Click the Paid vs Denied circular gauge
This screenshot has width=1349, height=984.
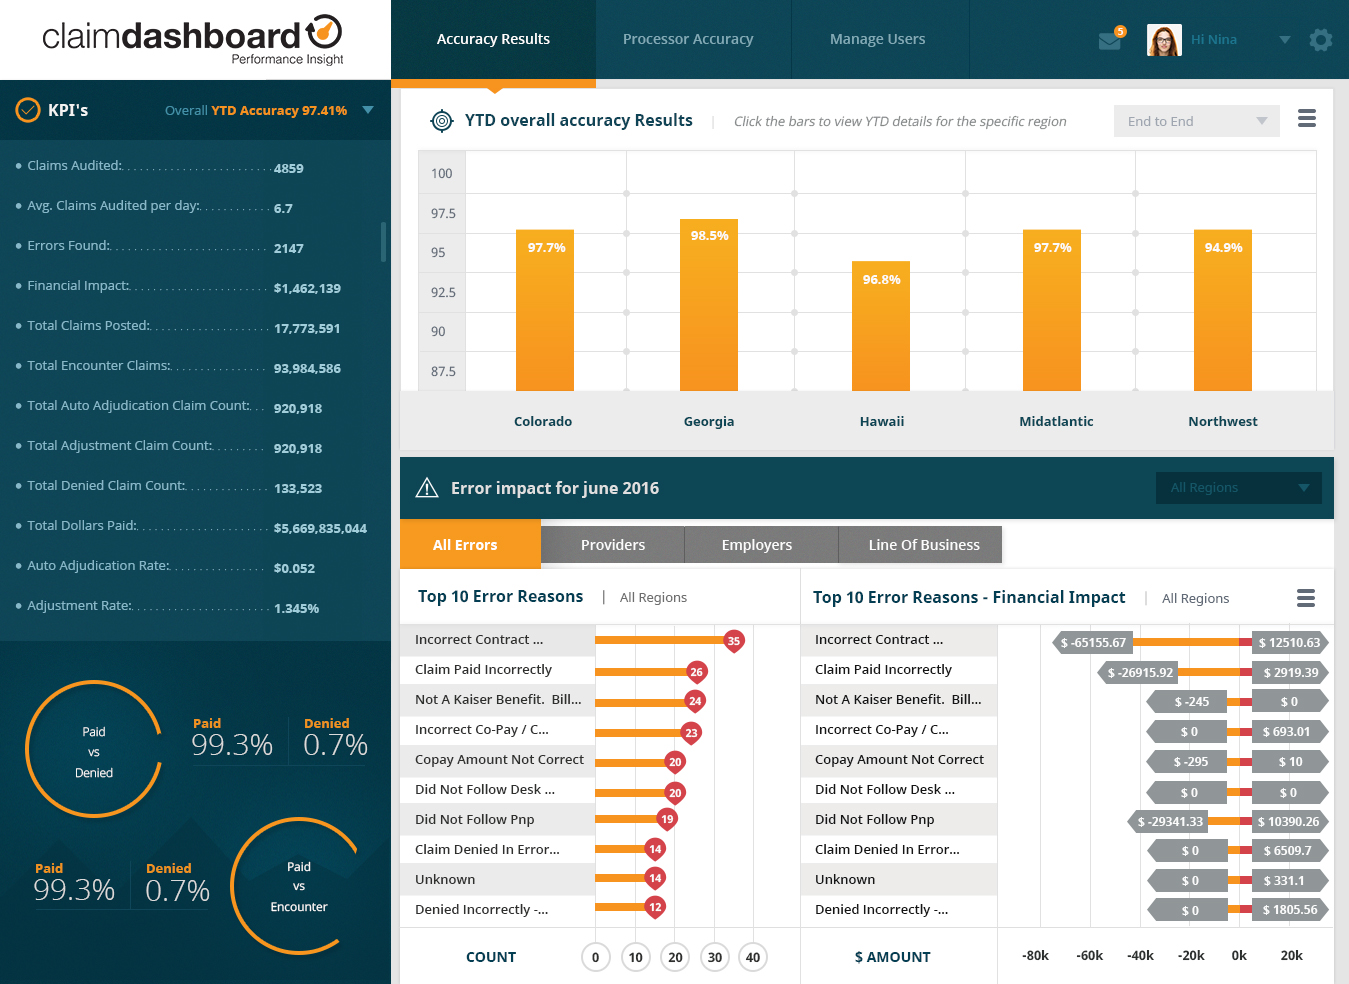[x=94, y=751]
